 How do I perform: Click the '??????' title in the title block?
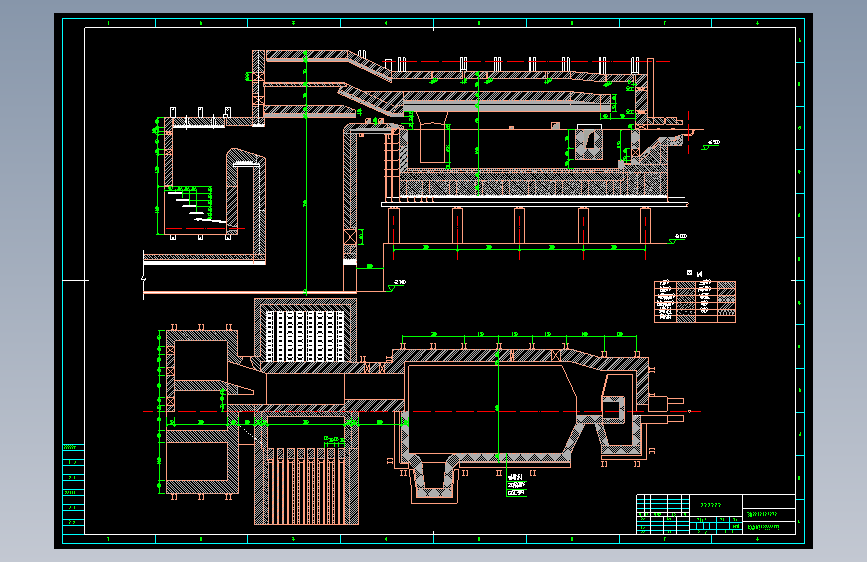click(711, 505)
